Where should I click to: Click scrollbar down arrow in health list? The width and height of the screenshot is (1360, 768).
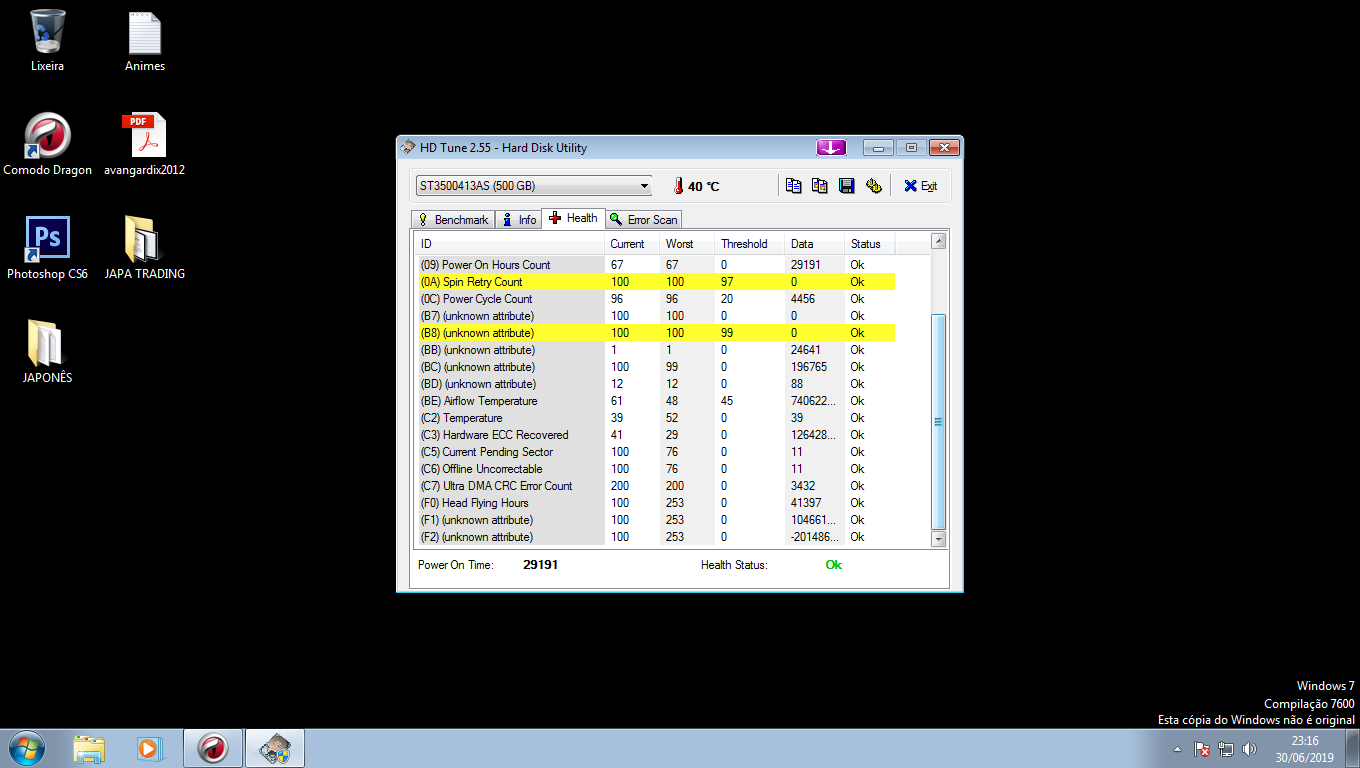(x=938, y=539)
